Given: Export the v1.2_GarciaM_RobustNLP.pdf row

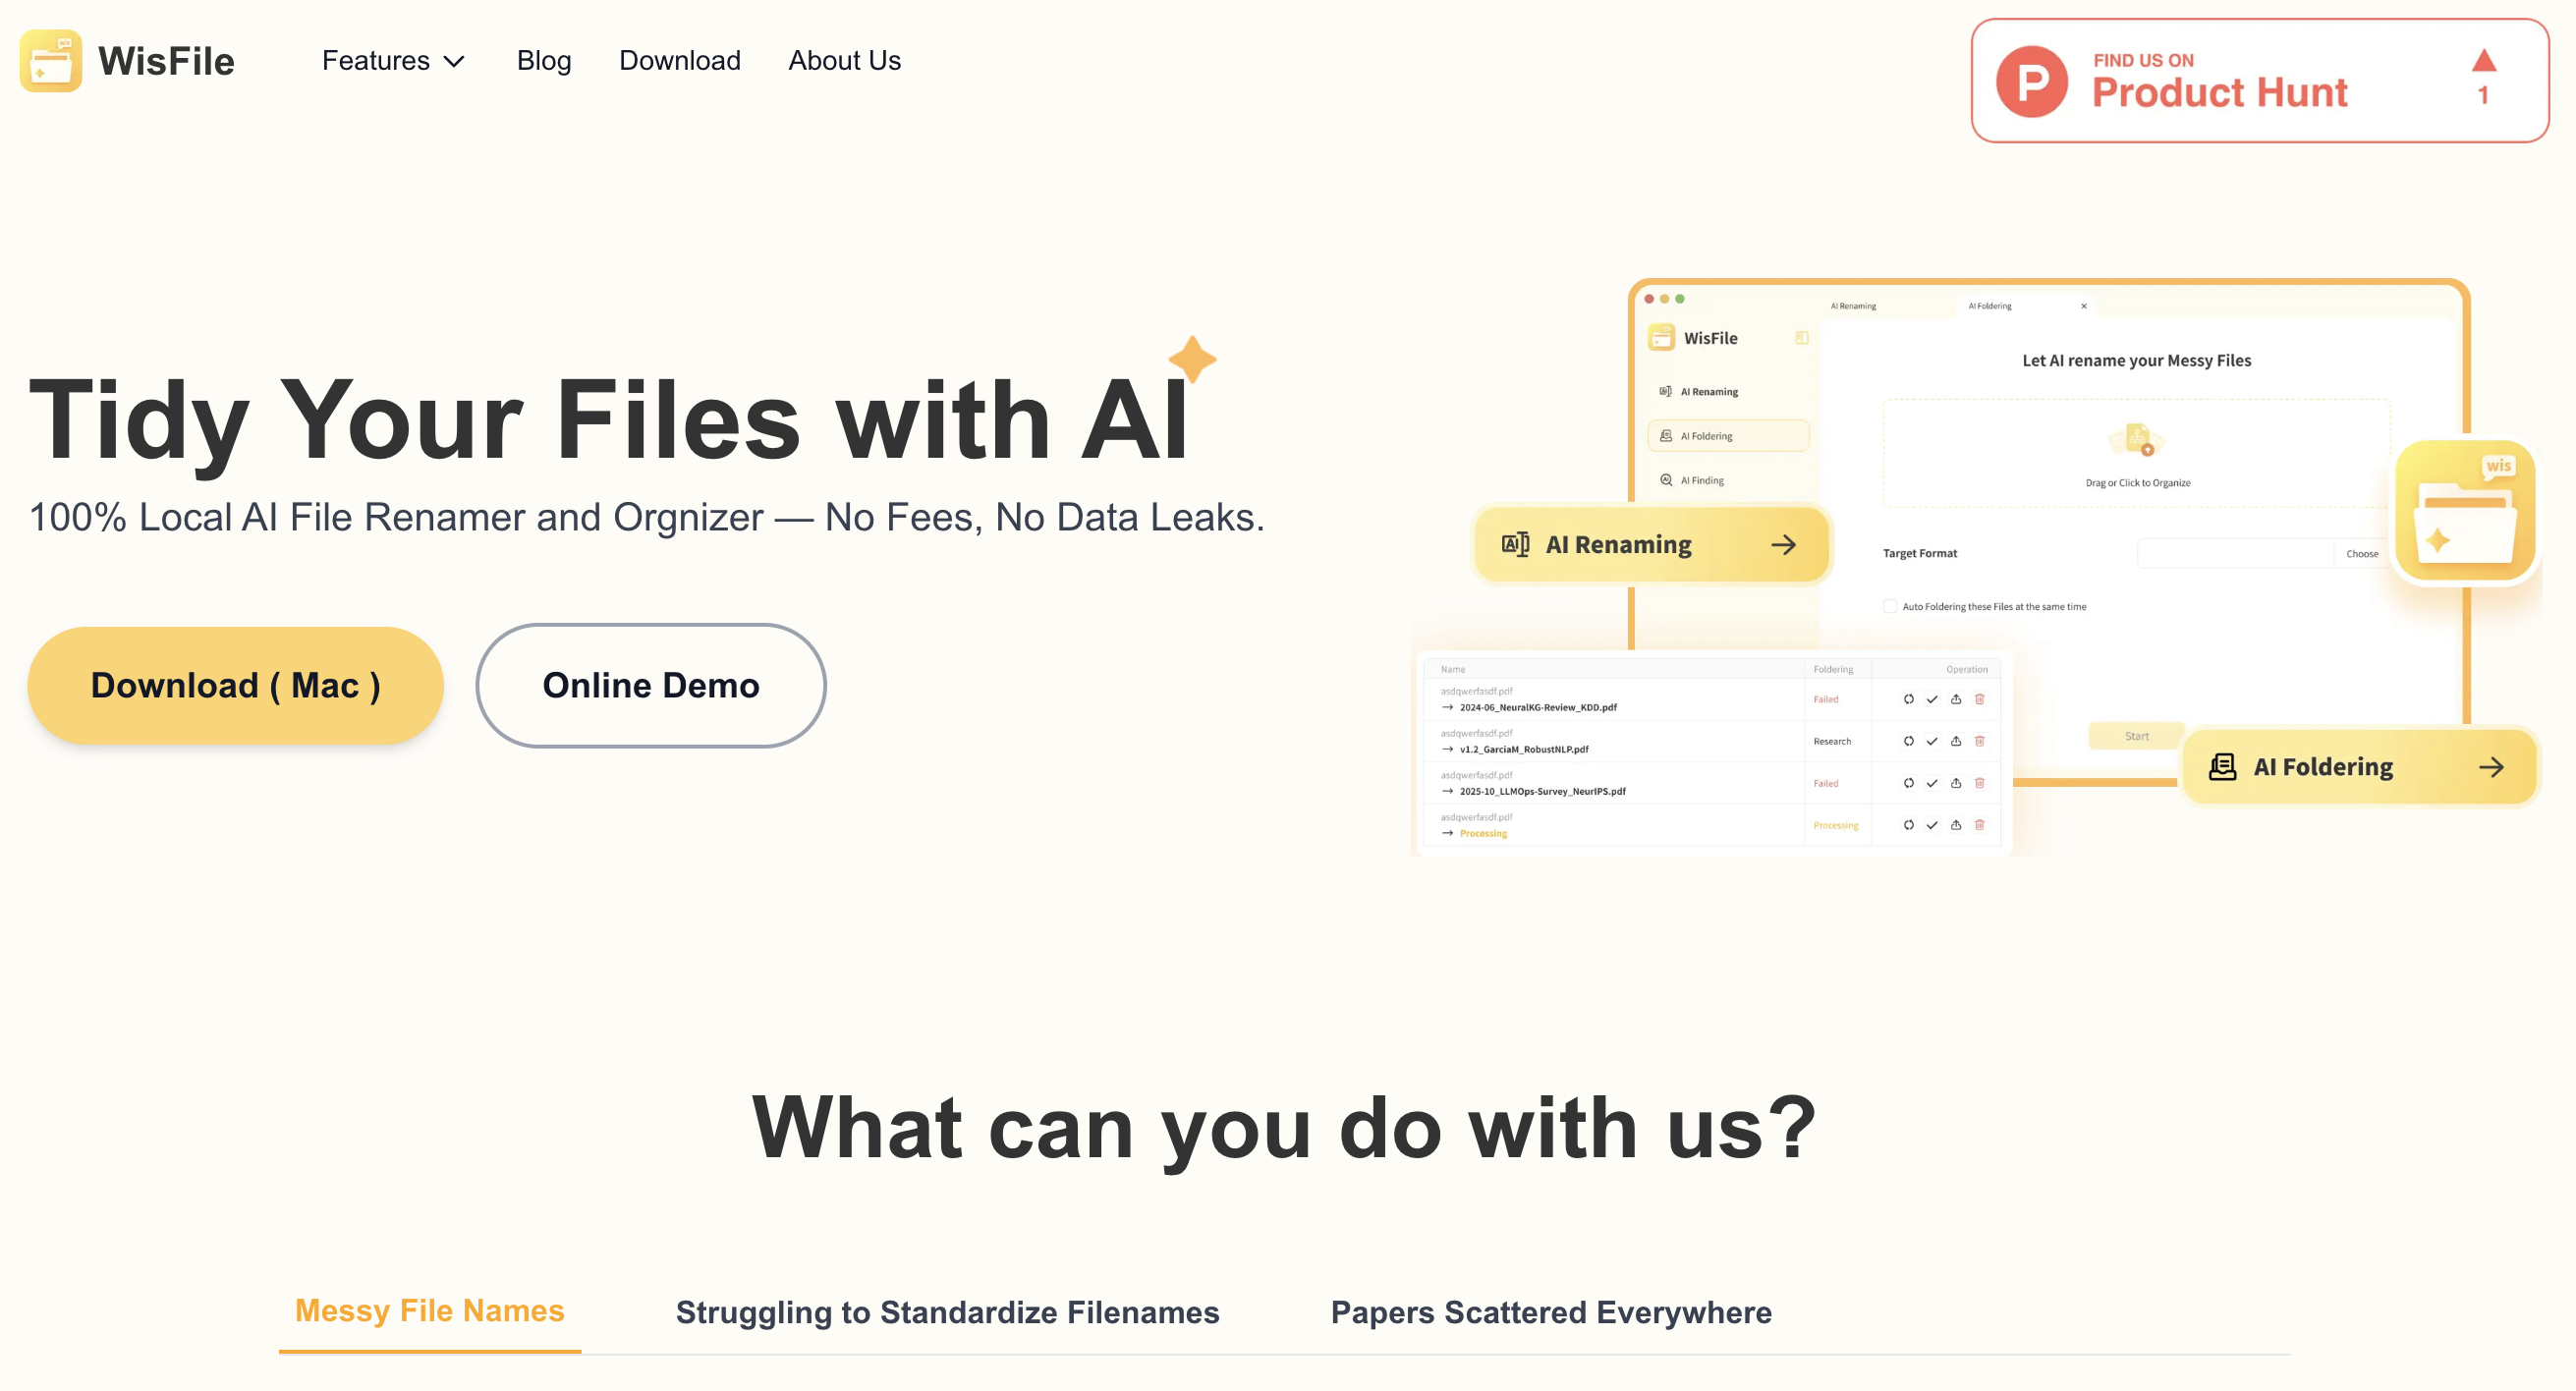Looking at the screenshot, I should point(1956,741).
